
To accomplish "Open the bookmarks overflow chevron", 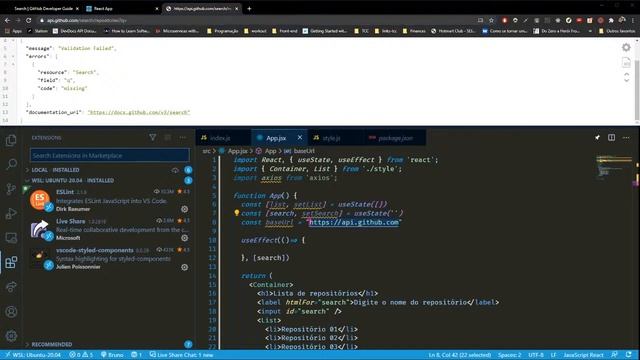I will [x=590, y=31].
